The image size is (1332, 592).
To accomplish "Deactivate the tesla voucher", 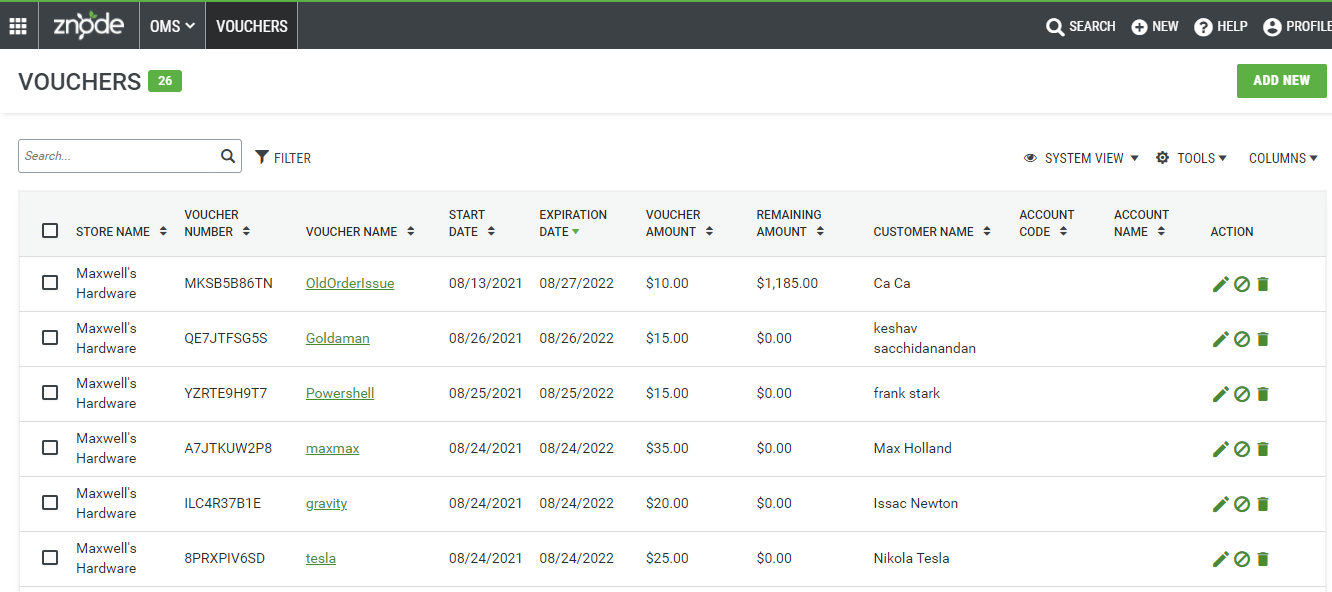I will pyautogui.click(x=1242, y=559).
